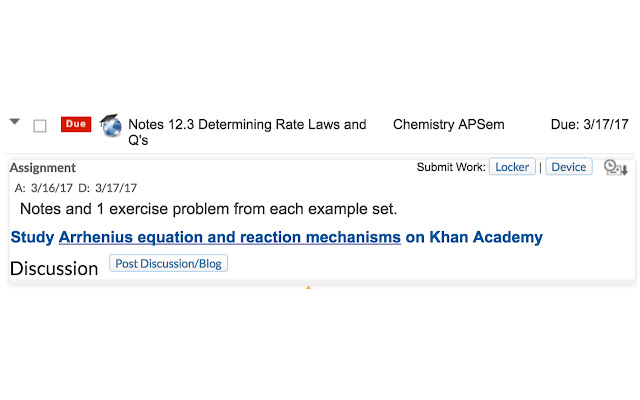The width and height of the screenshot is (640, 400).
Task: Click the Submit Work label
Action: coord(451,167)
